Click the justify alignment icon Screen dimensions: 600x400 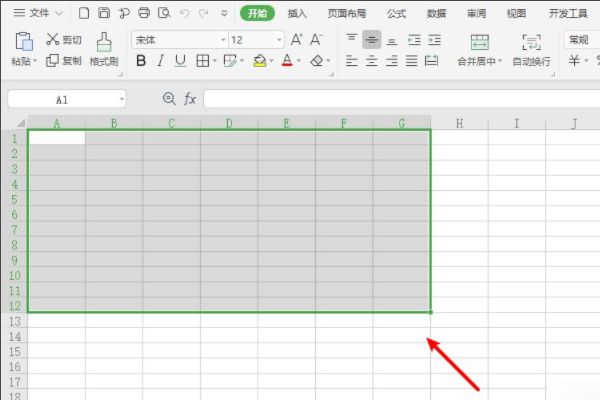[412, 60]
